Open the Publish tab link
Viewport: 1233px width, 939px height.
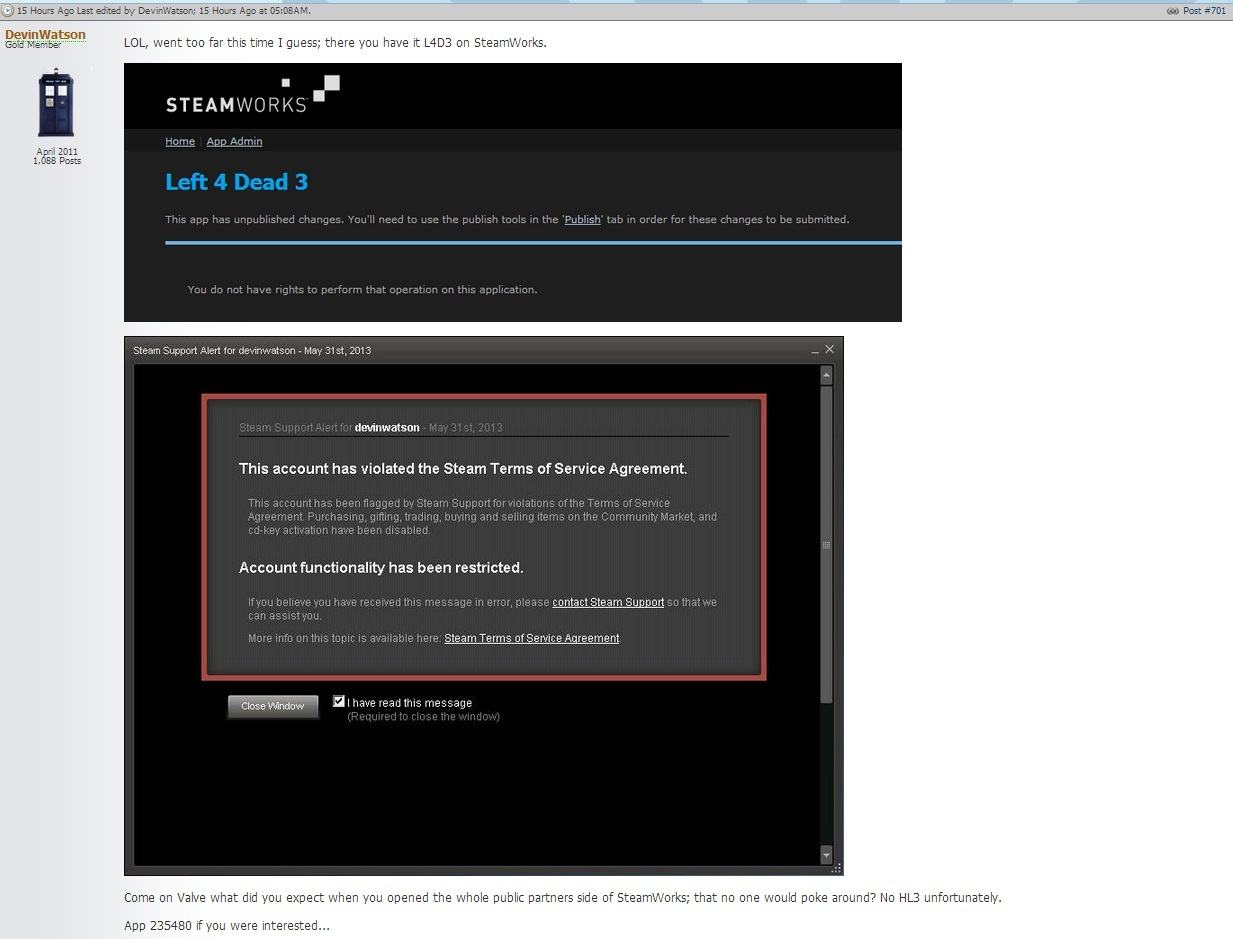tap(583, 219)
